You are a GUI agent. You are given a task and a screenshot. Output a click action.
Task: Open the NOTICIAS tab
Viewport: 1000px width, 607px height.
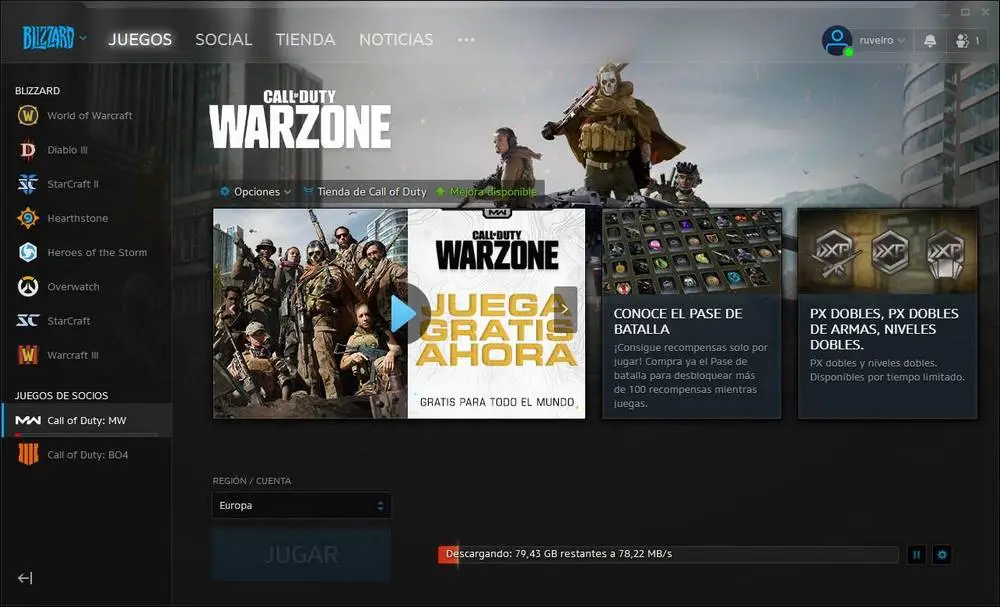396,40
